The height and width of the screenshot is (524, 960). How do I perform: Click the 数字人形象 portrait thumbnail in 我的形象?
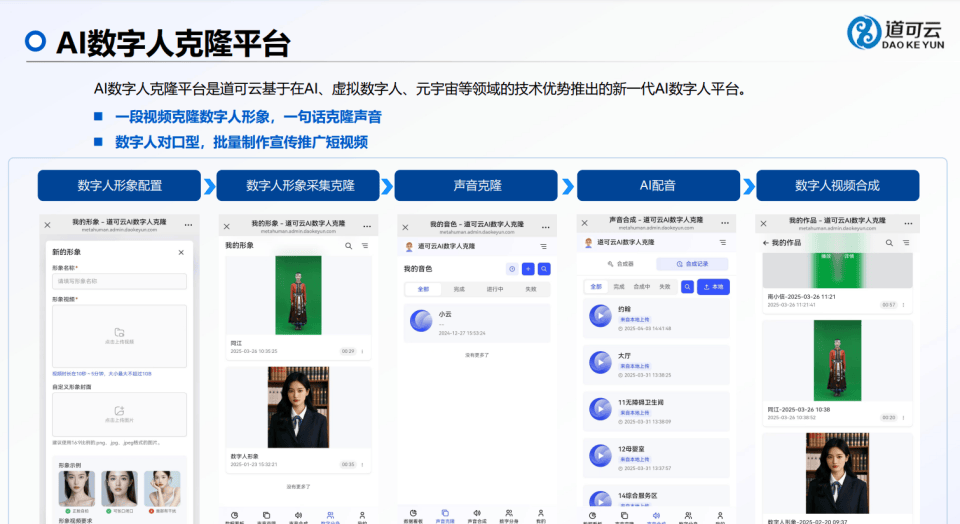click(298, 407)
